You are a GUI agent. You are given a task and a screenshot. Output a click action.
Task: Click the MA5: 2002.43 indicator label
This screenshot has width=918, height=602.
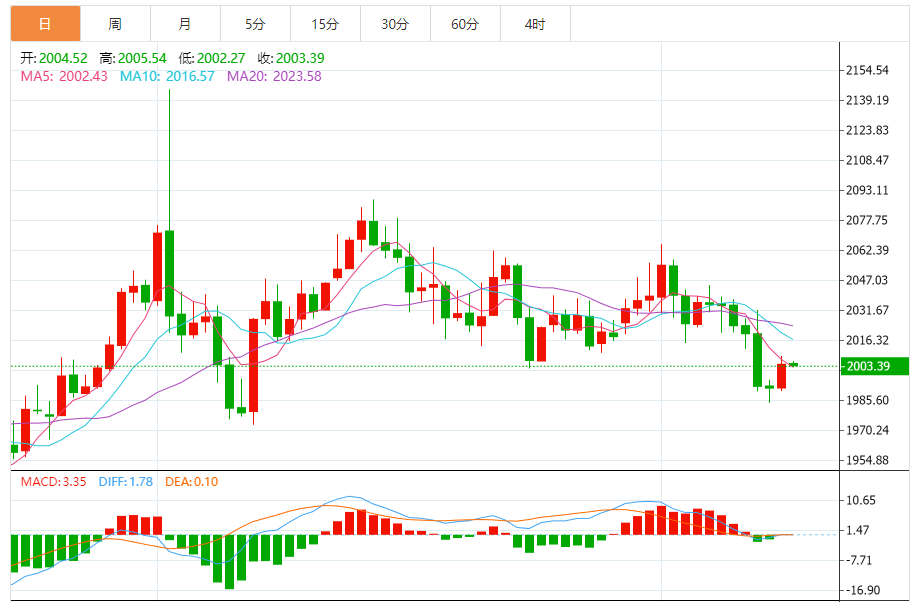(64, 76)
